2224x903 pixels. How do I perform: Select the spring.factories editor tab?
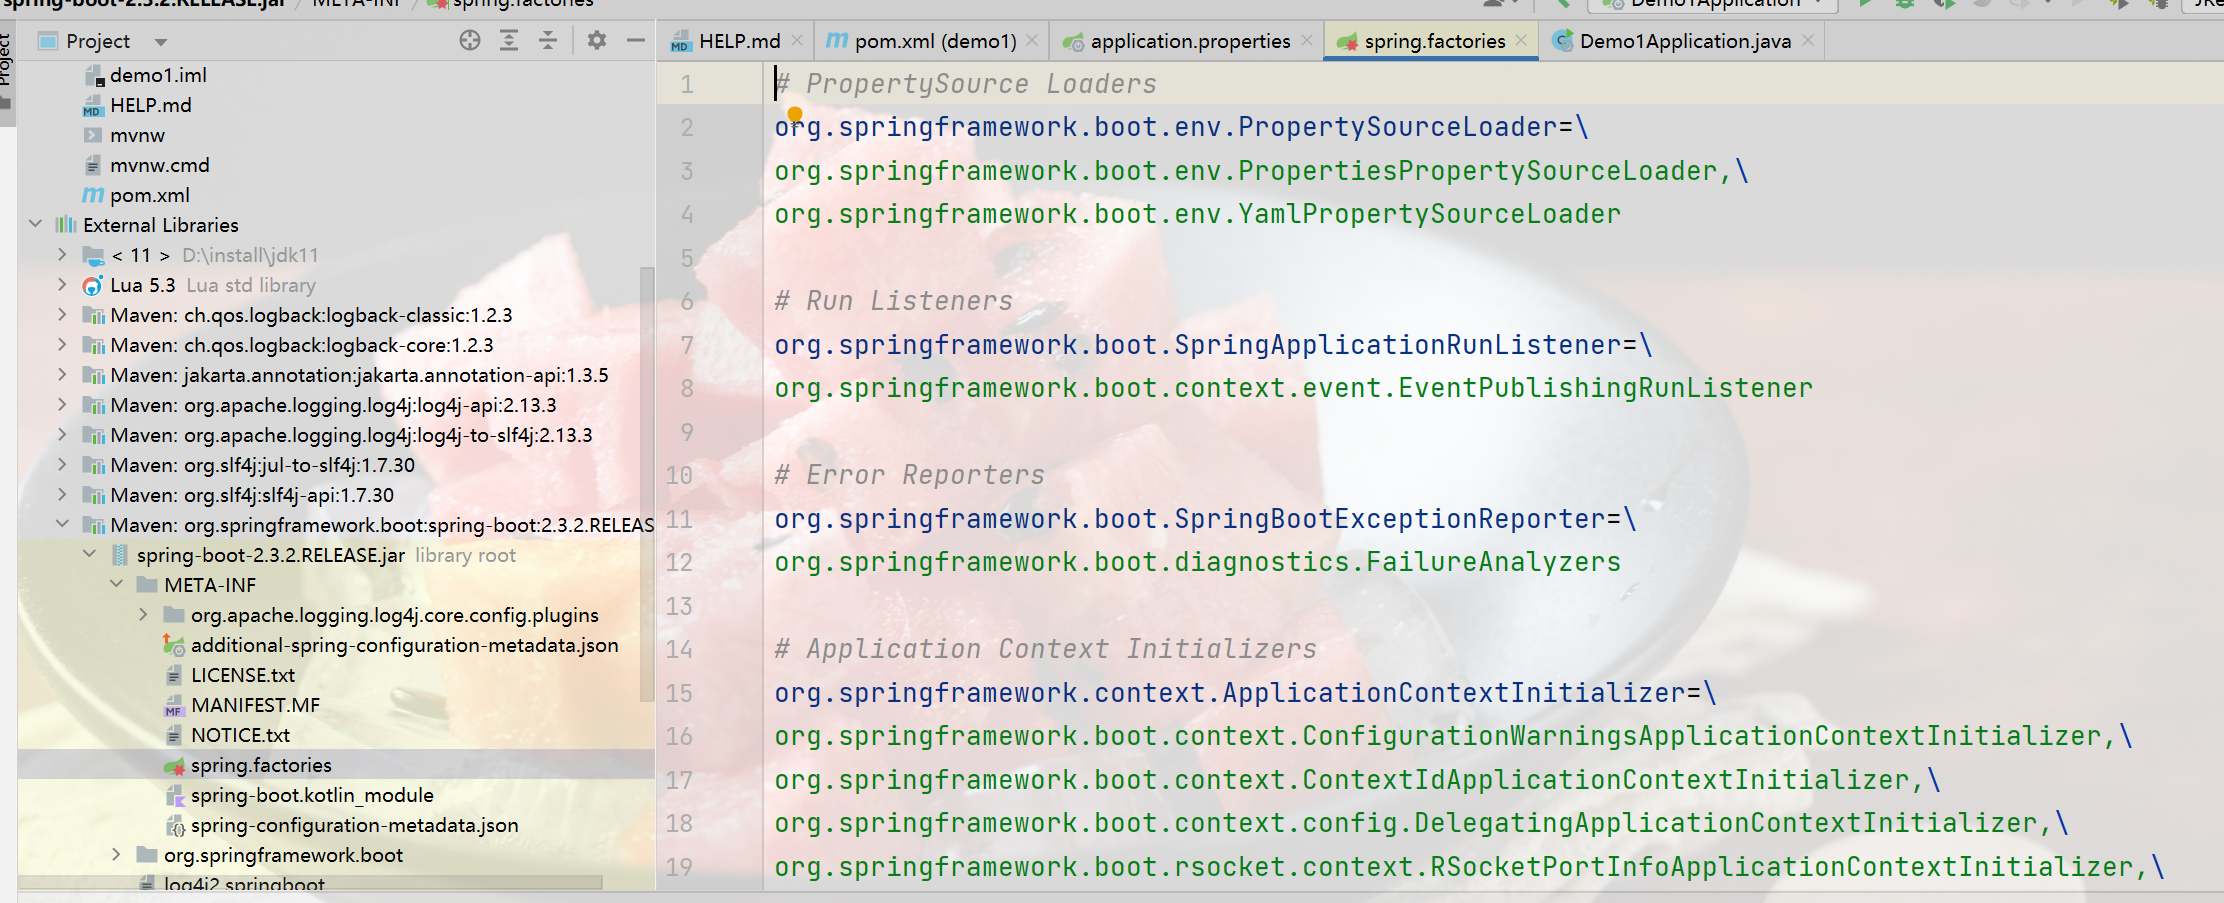click(x=1434, y=41)
